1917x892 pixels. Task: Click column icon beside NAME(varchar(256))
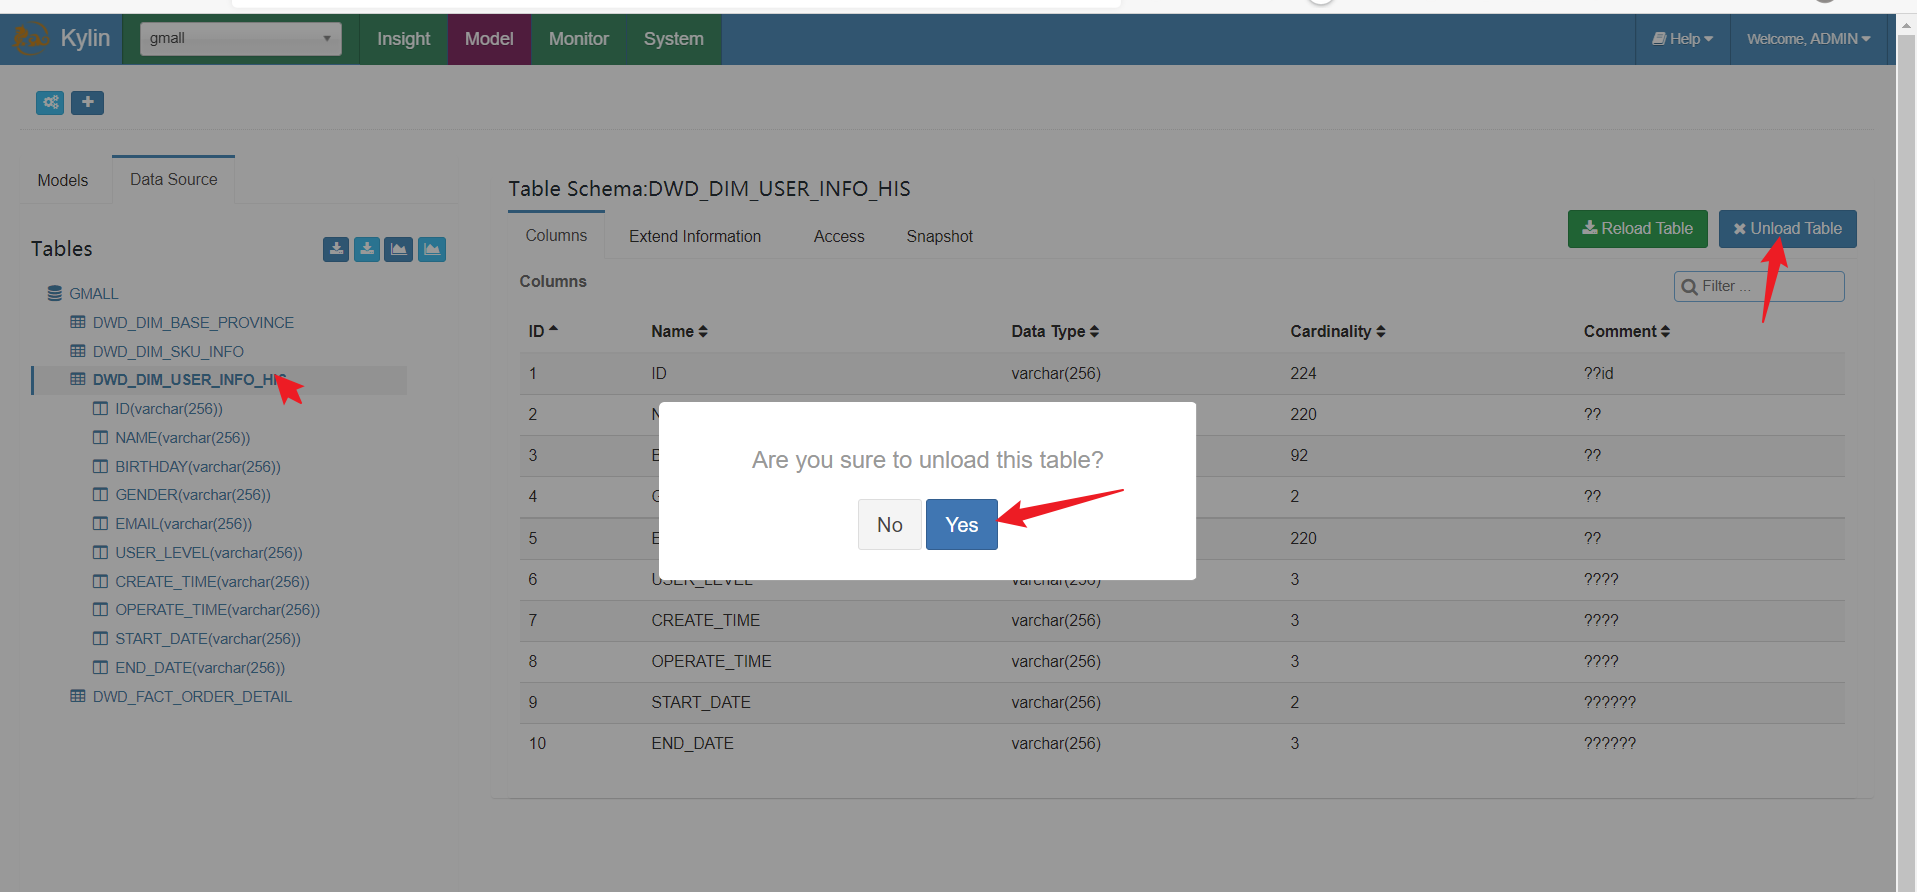click(x=100, y=437)
